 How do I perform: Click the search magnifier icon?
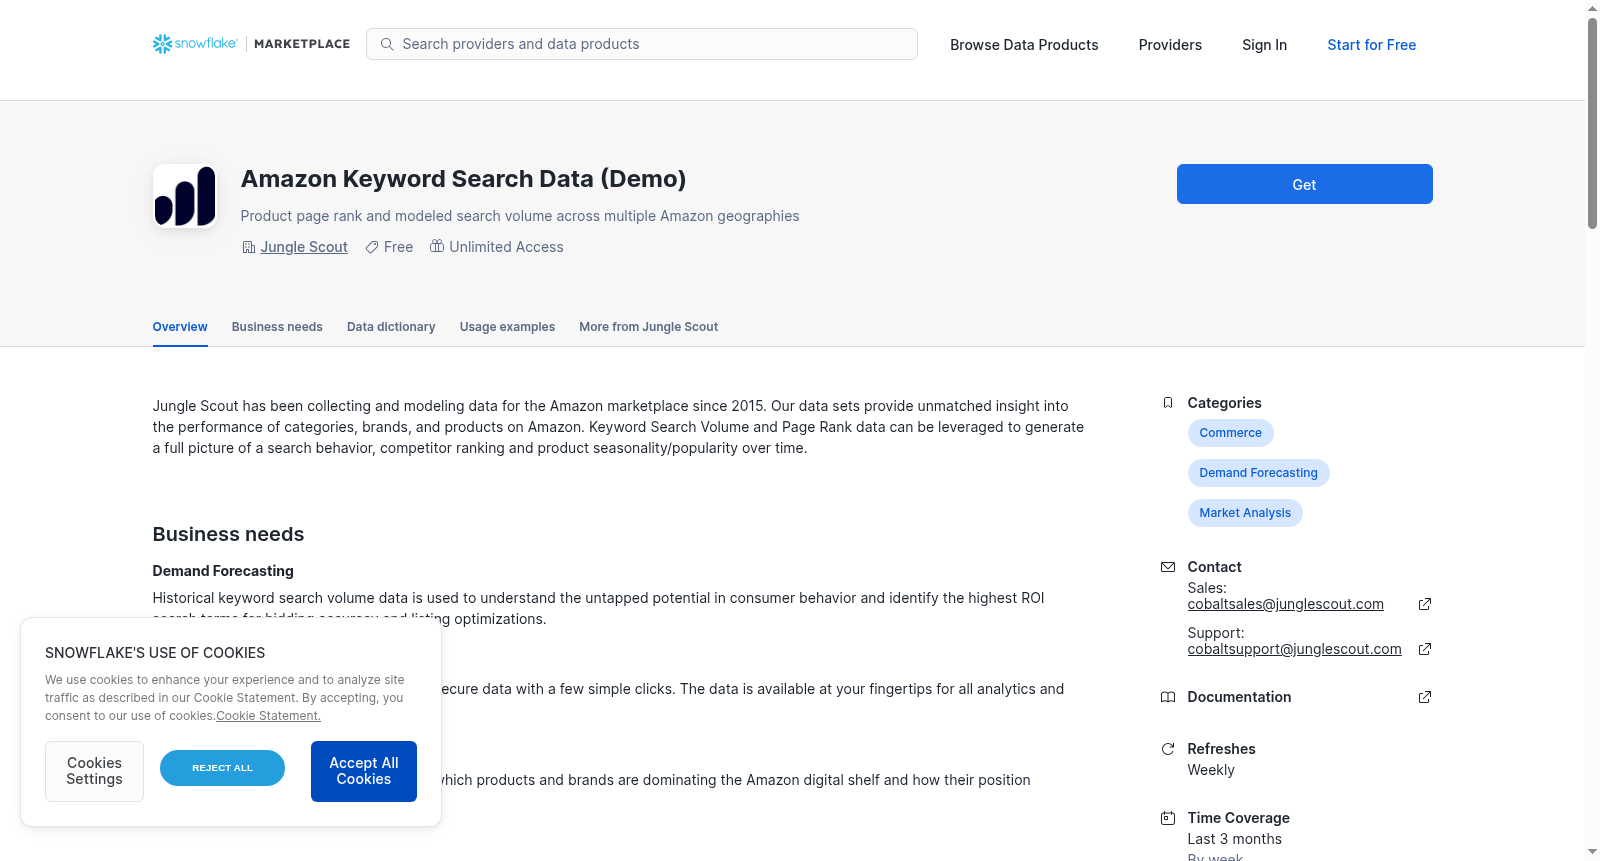pos(387,44)
